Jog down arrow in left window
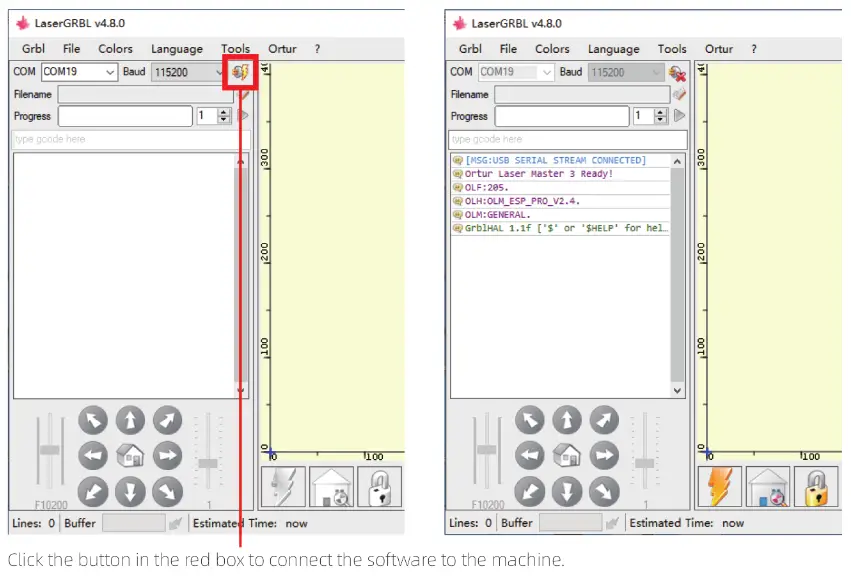This screenshot has height=582, width=851. click(x=130, y=492)
